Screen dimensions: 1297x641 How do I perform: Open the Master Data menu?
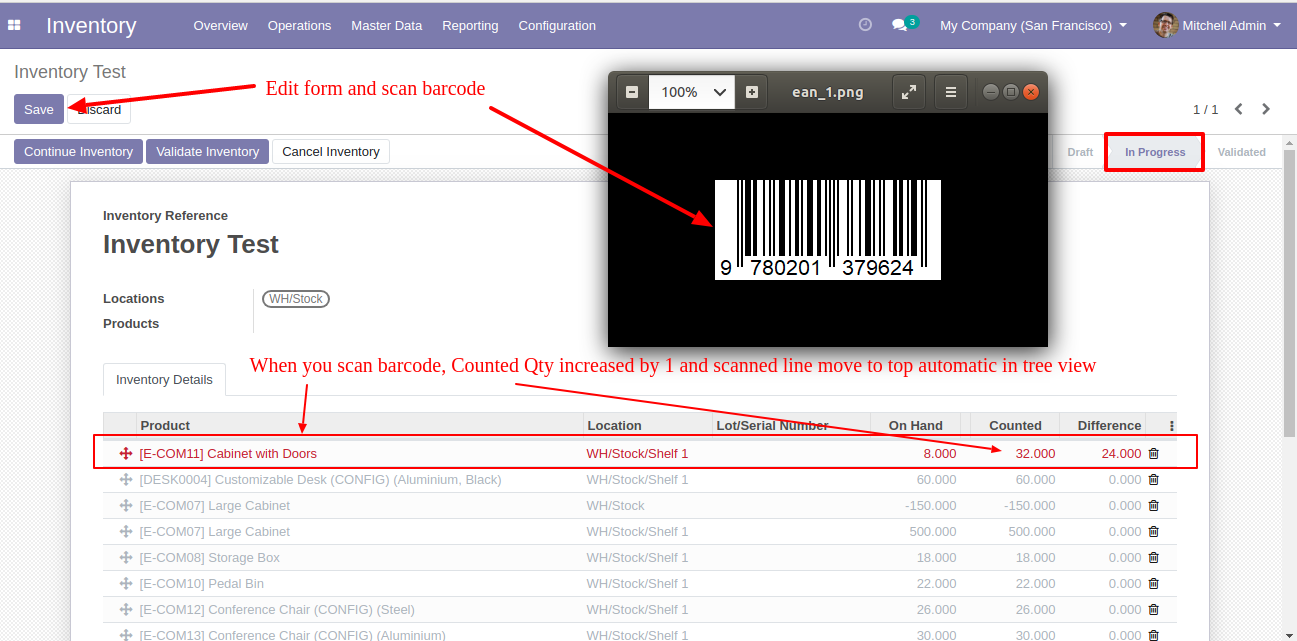pos(386,26)
